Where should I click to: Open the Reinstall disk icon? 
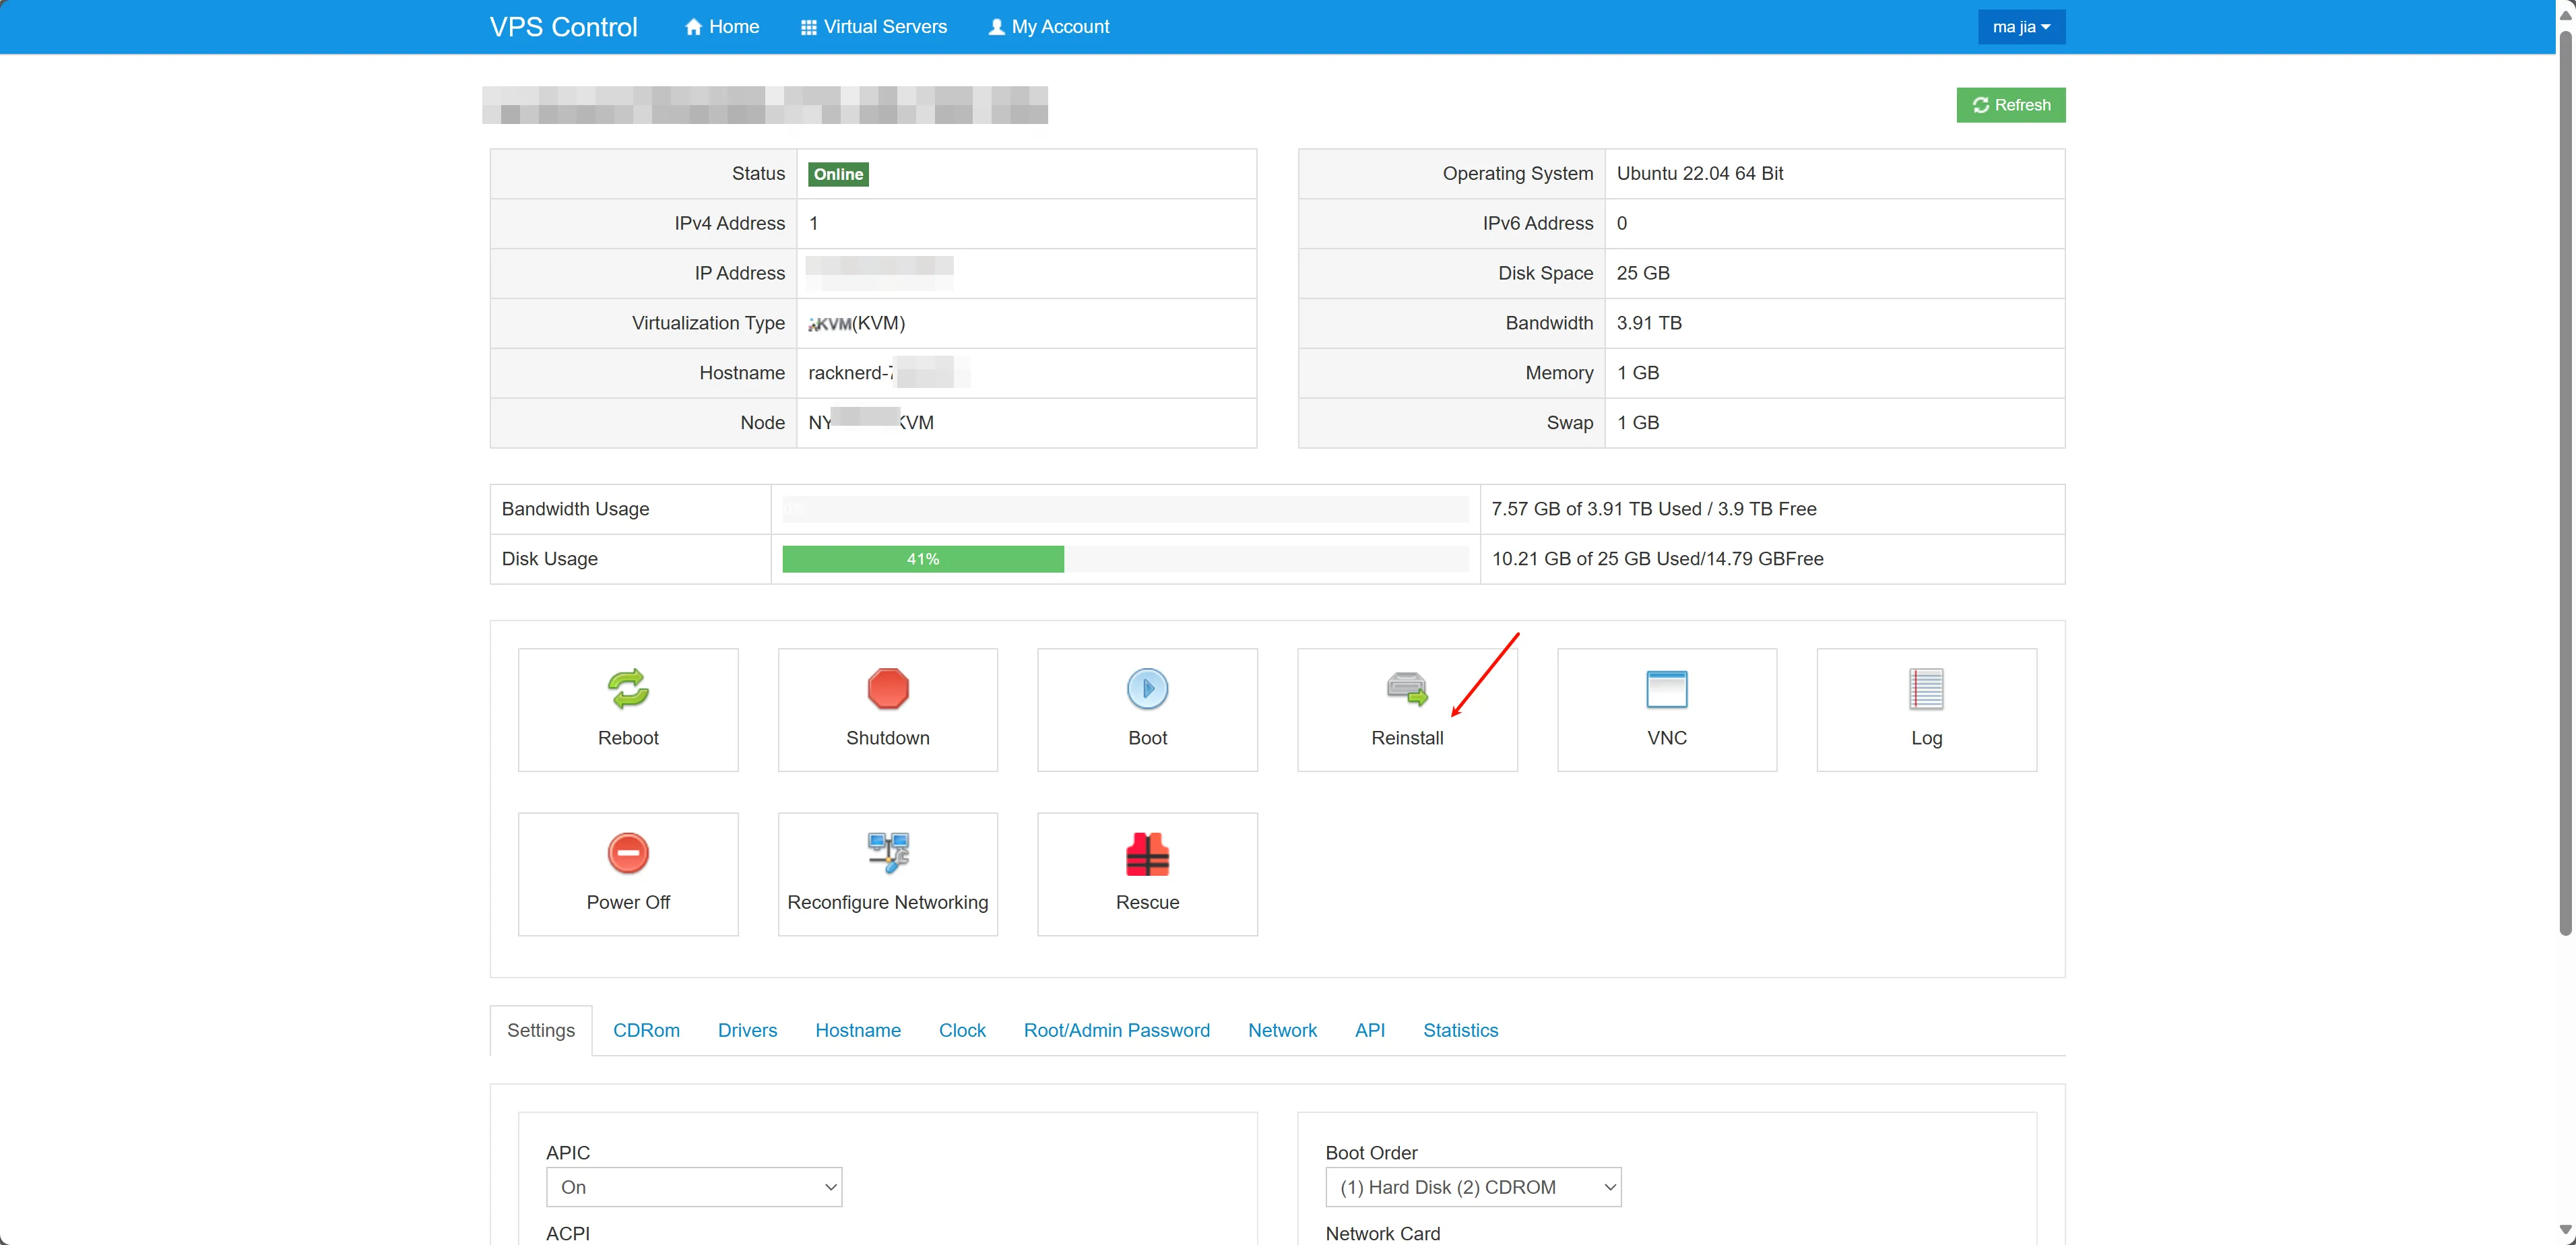click(x=1406, y=689)
